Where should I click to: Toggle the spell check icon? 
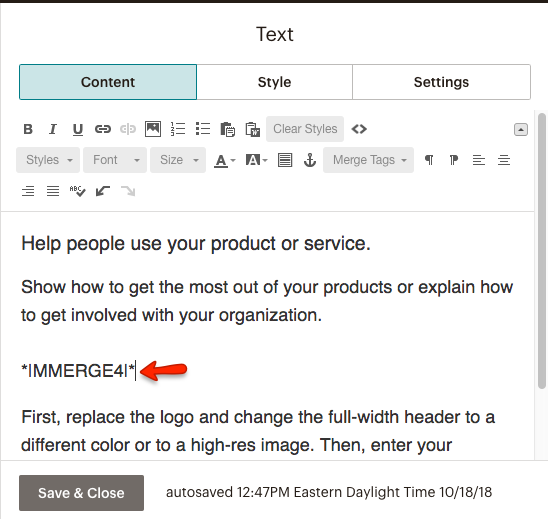click(78, 191)
